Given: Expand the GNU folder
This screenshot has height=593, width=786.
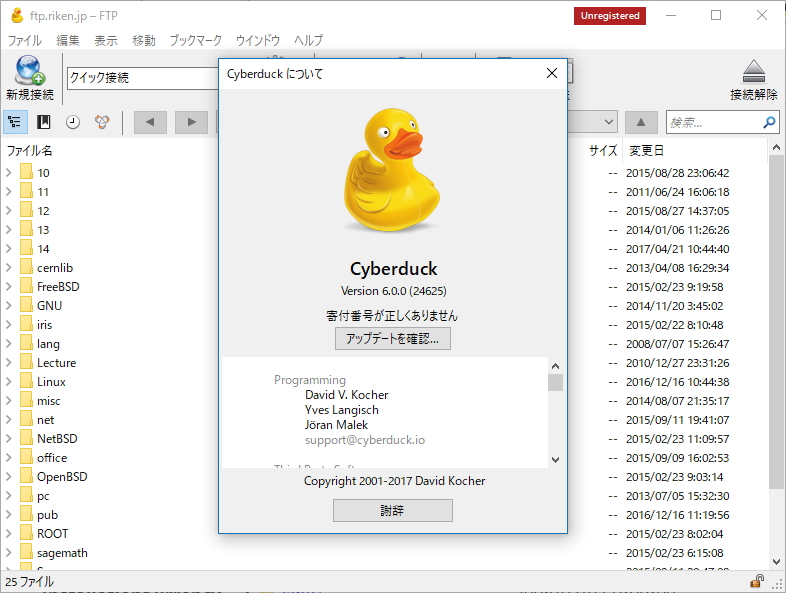Looking at the screenshot, I should click(9, 305).
